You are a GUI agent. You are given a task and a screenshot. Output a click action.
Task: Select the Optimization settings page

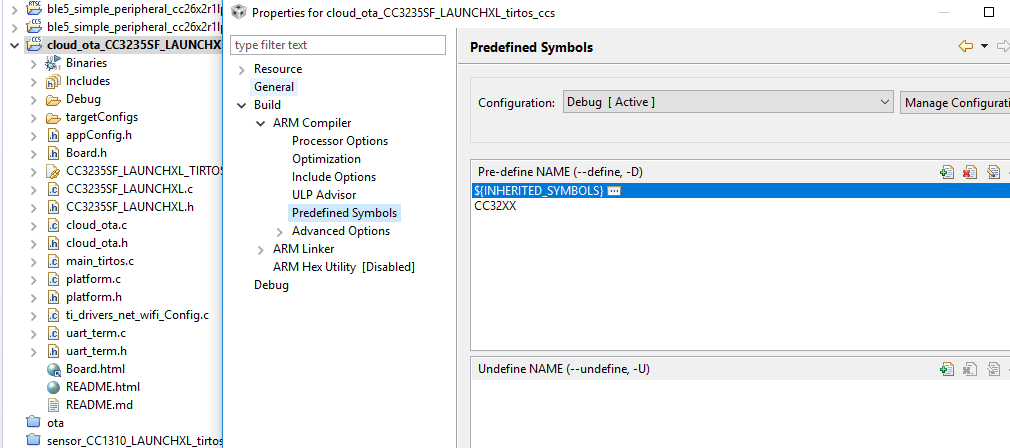coord(326,159)
